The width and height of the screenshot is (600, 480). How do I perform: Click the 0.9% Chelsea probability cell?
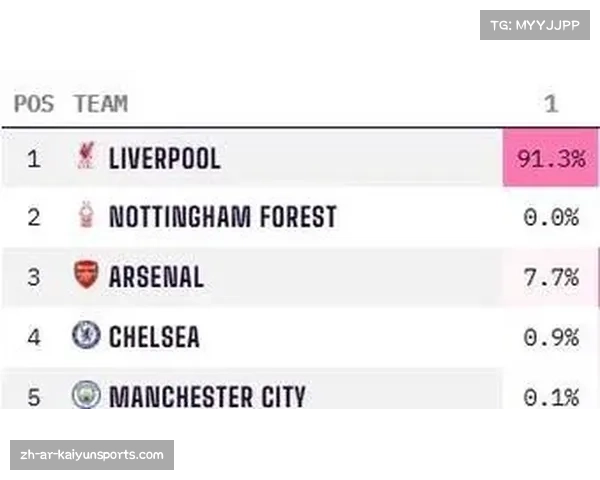pyautogui.click(x=551, y=338)
